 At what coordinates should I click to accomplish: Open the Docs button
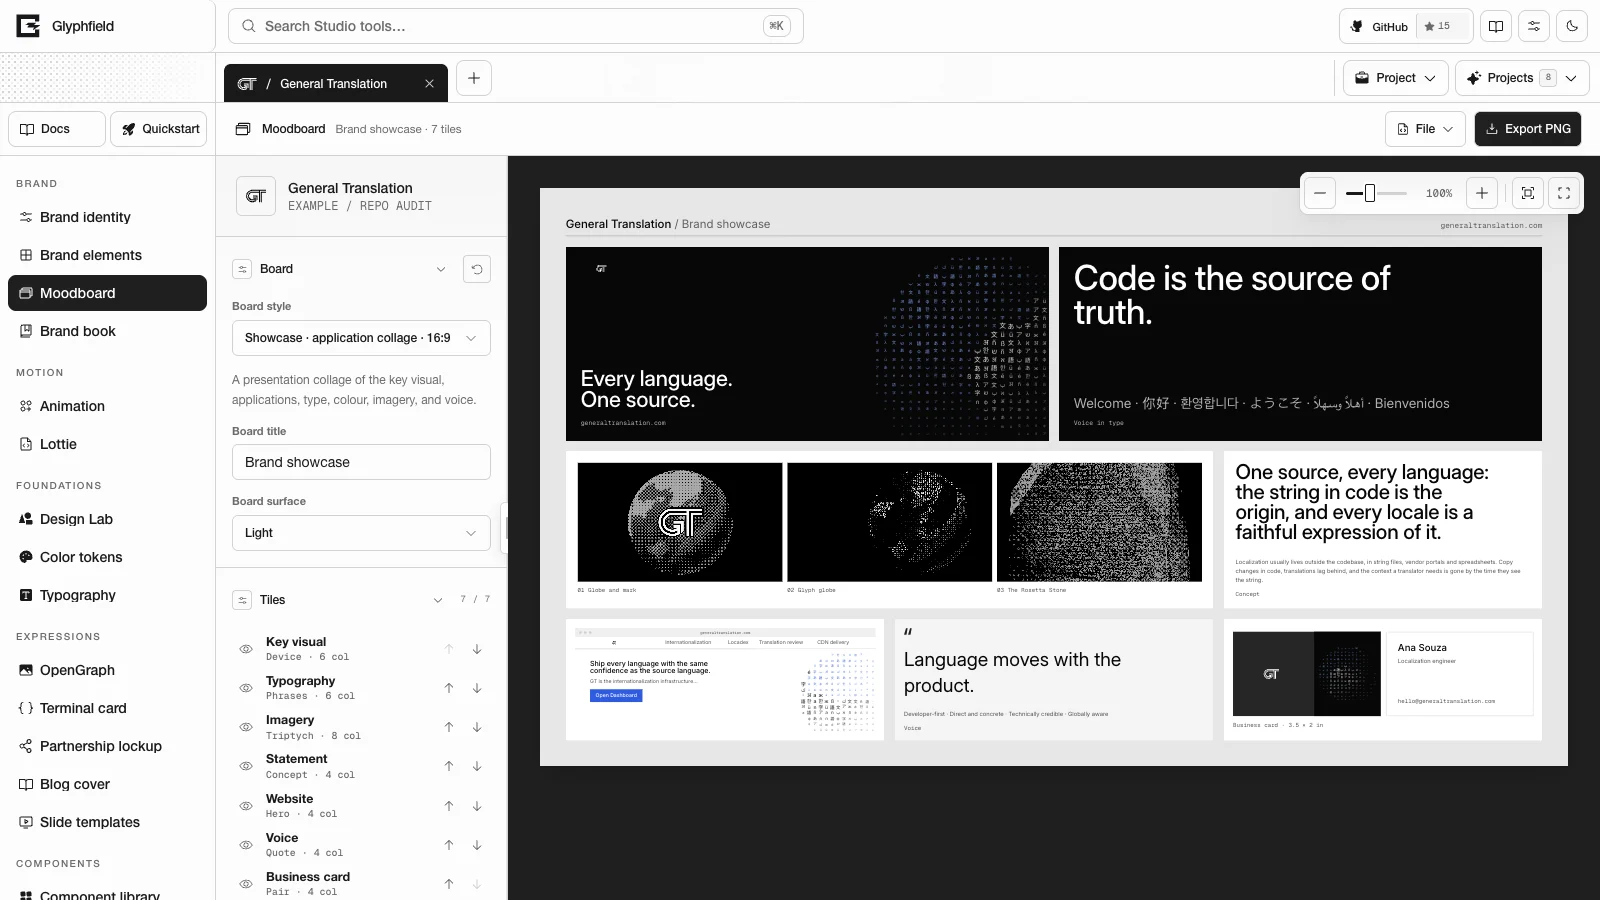point(57,129)
